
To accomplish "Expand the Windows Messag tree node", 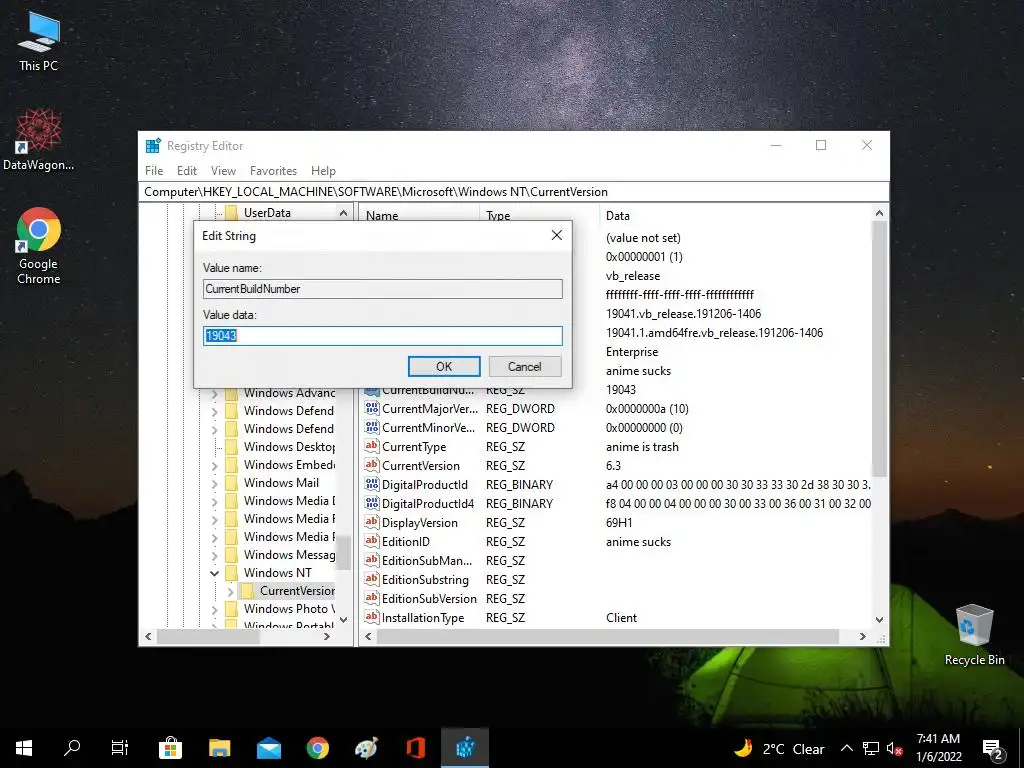I will coord(214,555).
